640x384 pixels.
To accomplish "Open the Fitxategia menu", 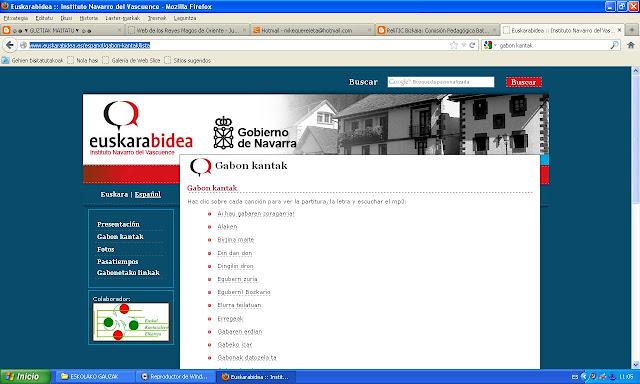I will (16, 18).
